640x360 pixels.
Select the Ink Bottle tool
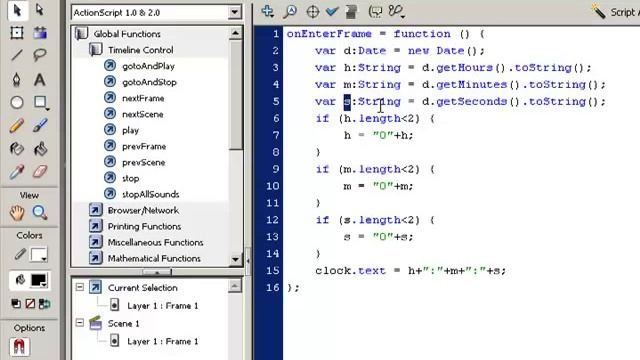[17, 149]
